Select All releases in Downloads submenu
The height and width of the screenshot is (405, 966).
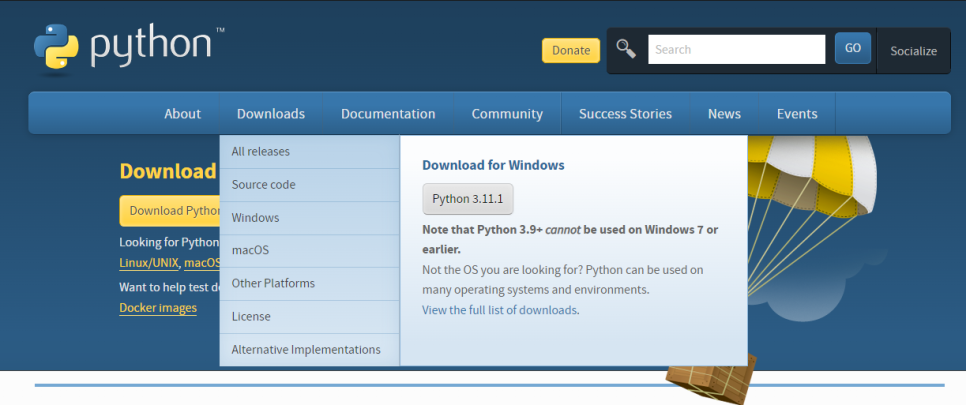(309, 152)
